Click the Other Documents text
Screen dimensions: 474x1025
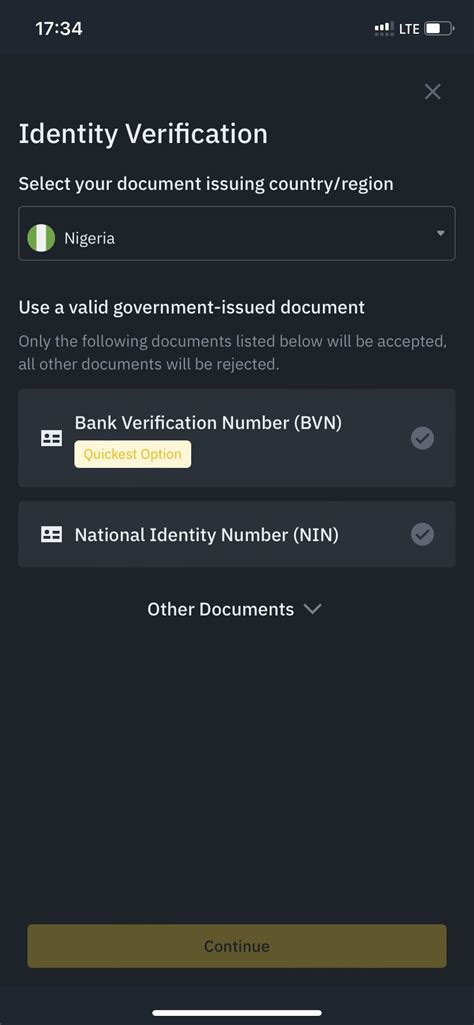pyautogui.click(x=220, y=609)
